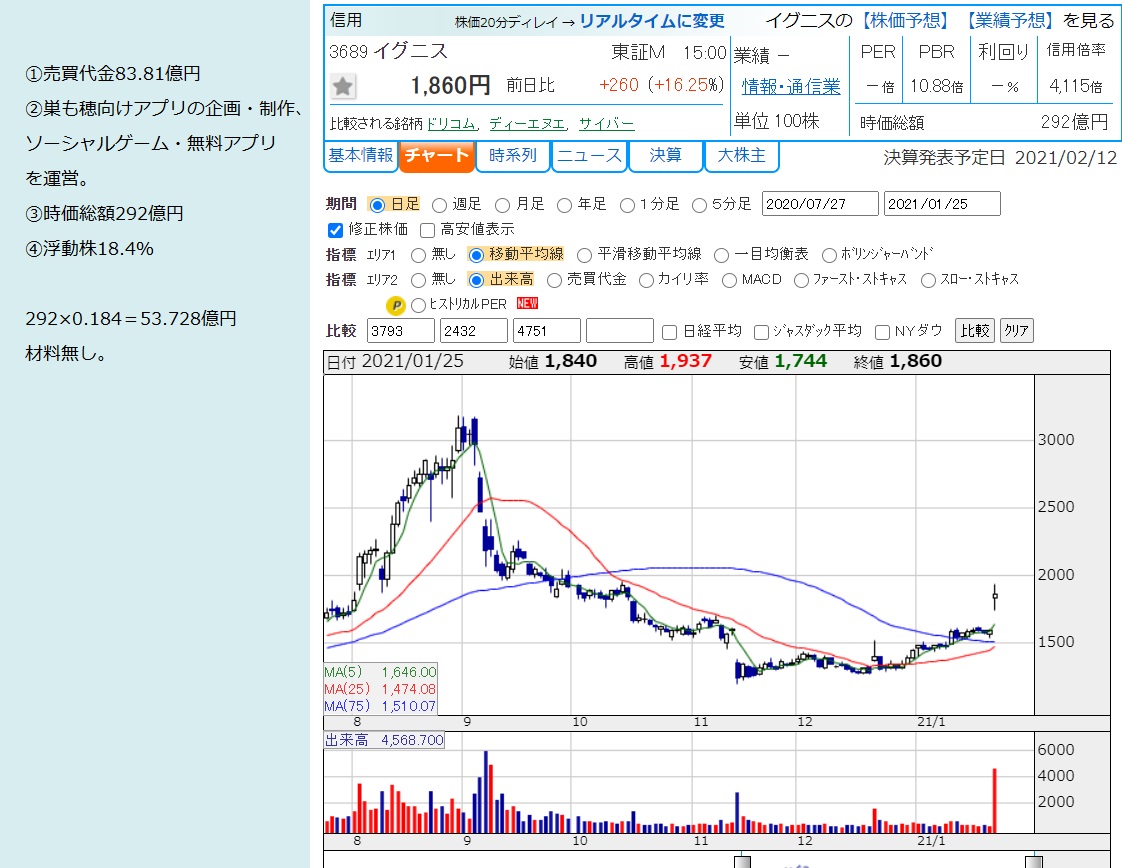Select ファースト・ストキャス radio
The image size is (1122, 868).
[801, 280]
